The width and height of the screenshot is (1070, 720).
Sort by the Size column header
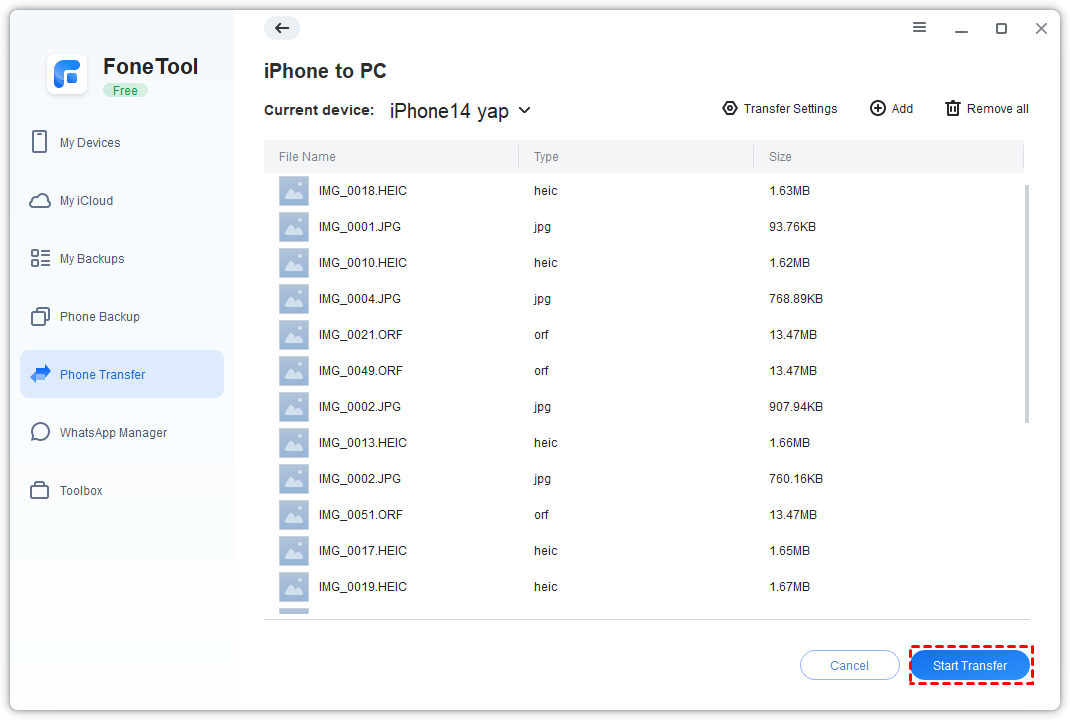[781, 157]
